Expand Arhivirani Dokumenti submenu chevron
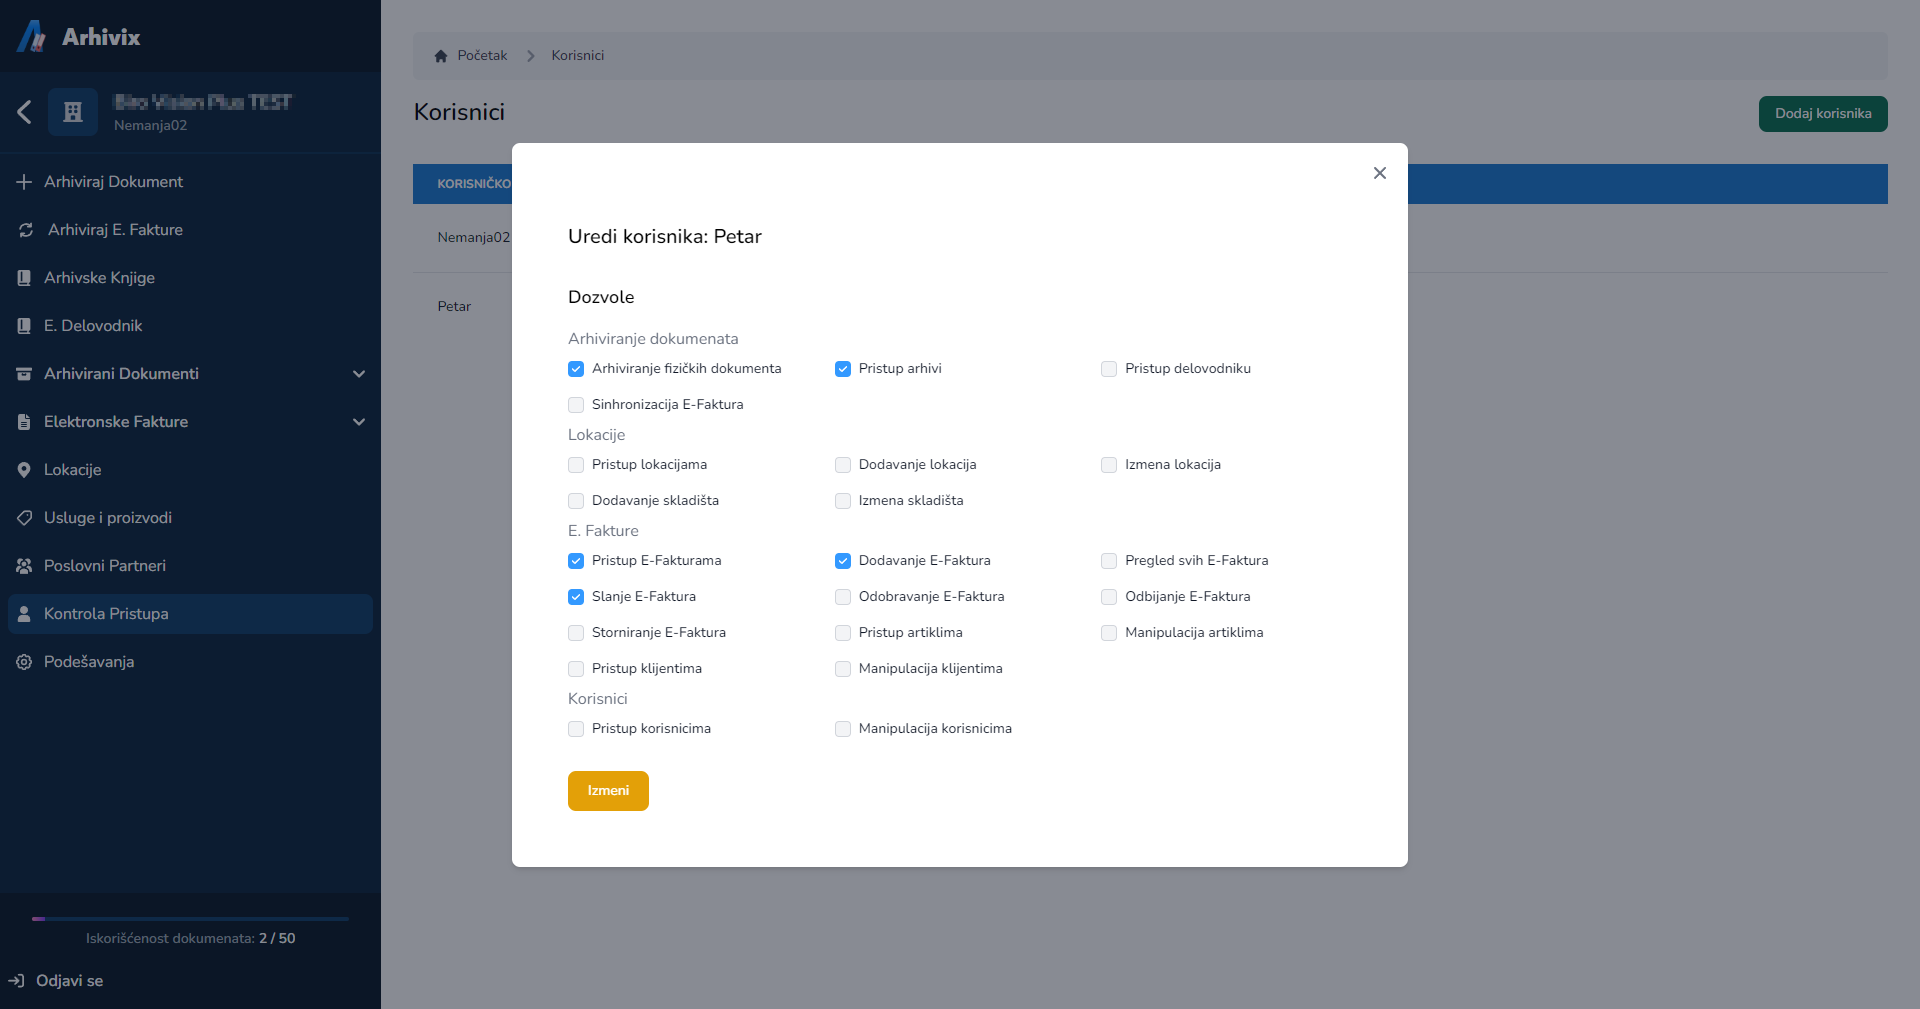1920x1009 pixels. pyautogui.click(x=359, y=374)
